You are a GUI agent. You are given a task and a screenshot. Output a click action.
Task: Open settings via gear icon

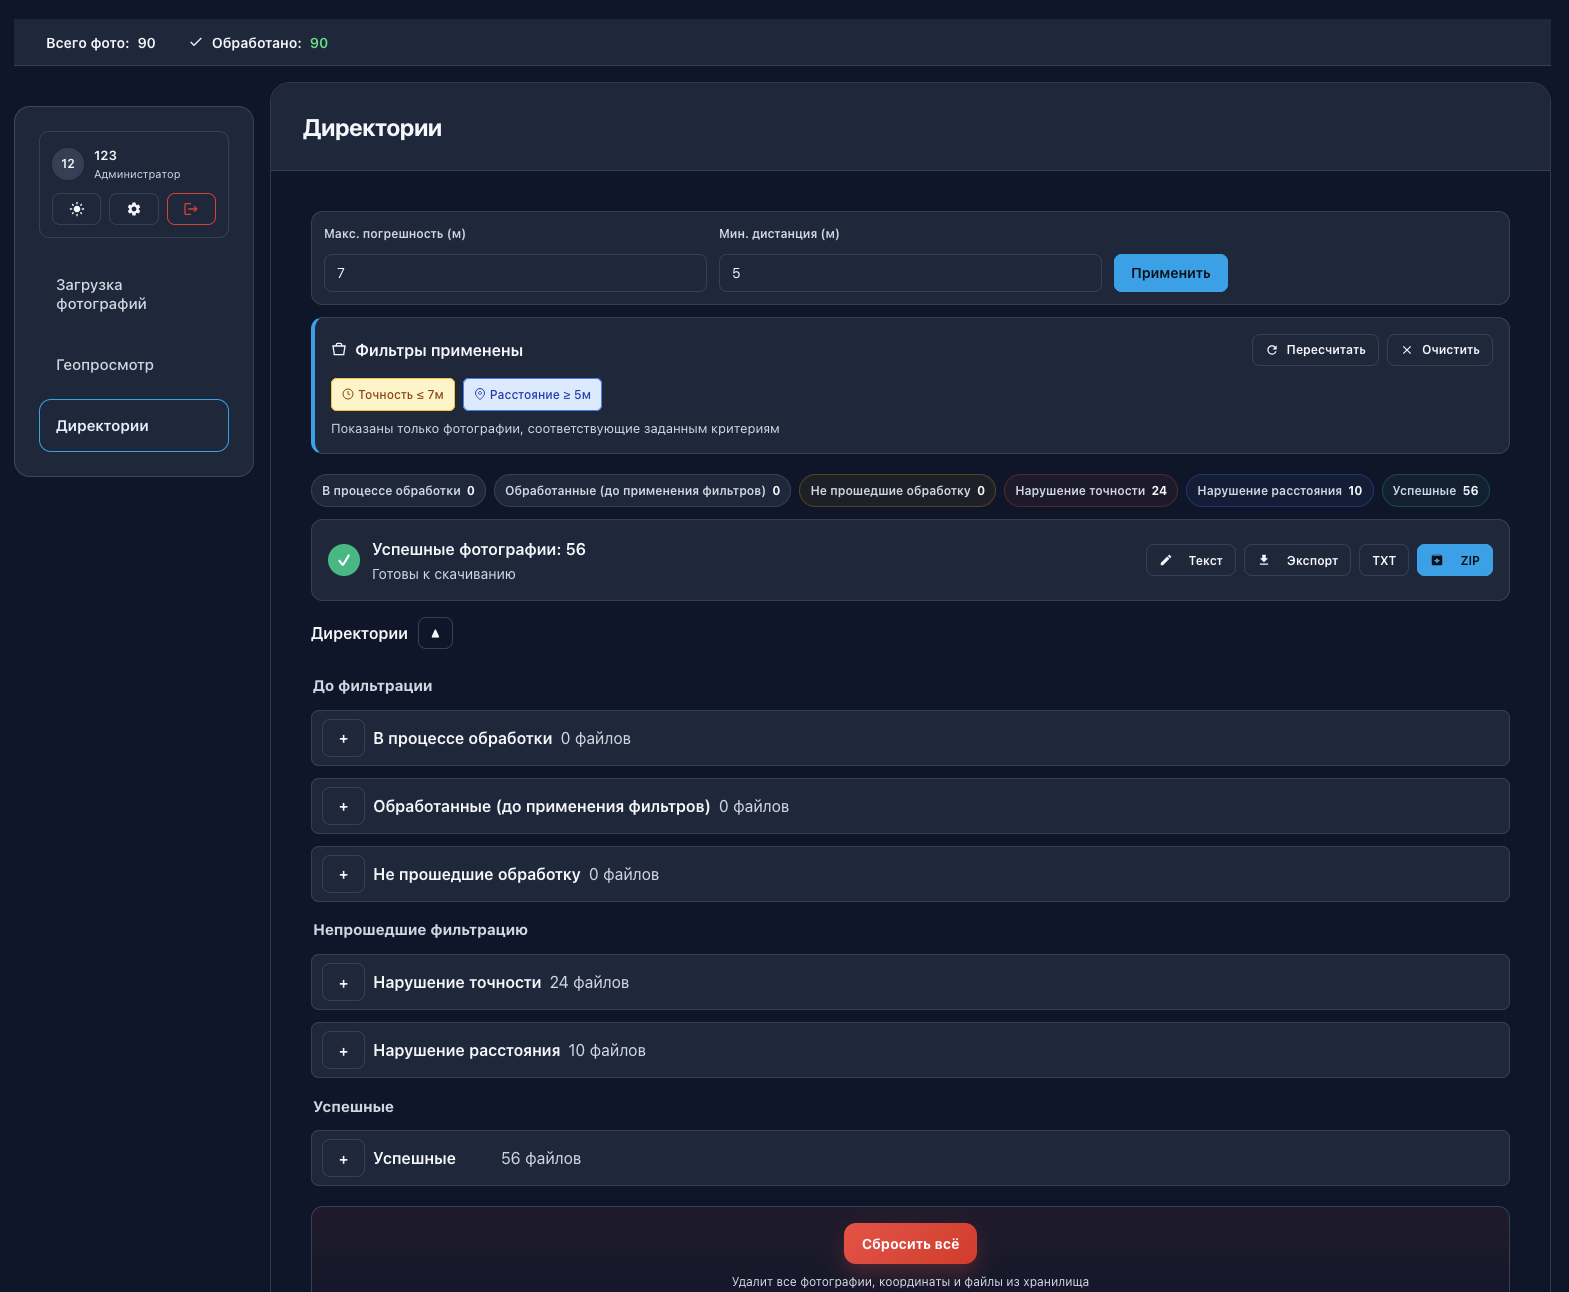click(x=134, y=209)
